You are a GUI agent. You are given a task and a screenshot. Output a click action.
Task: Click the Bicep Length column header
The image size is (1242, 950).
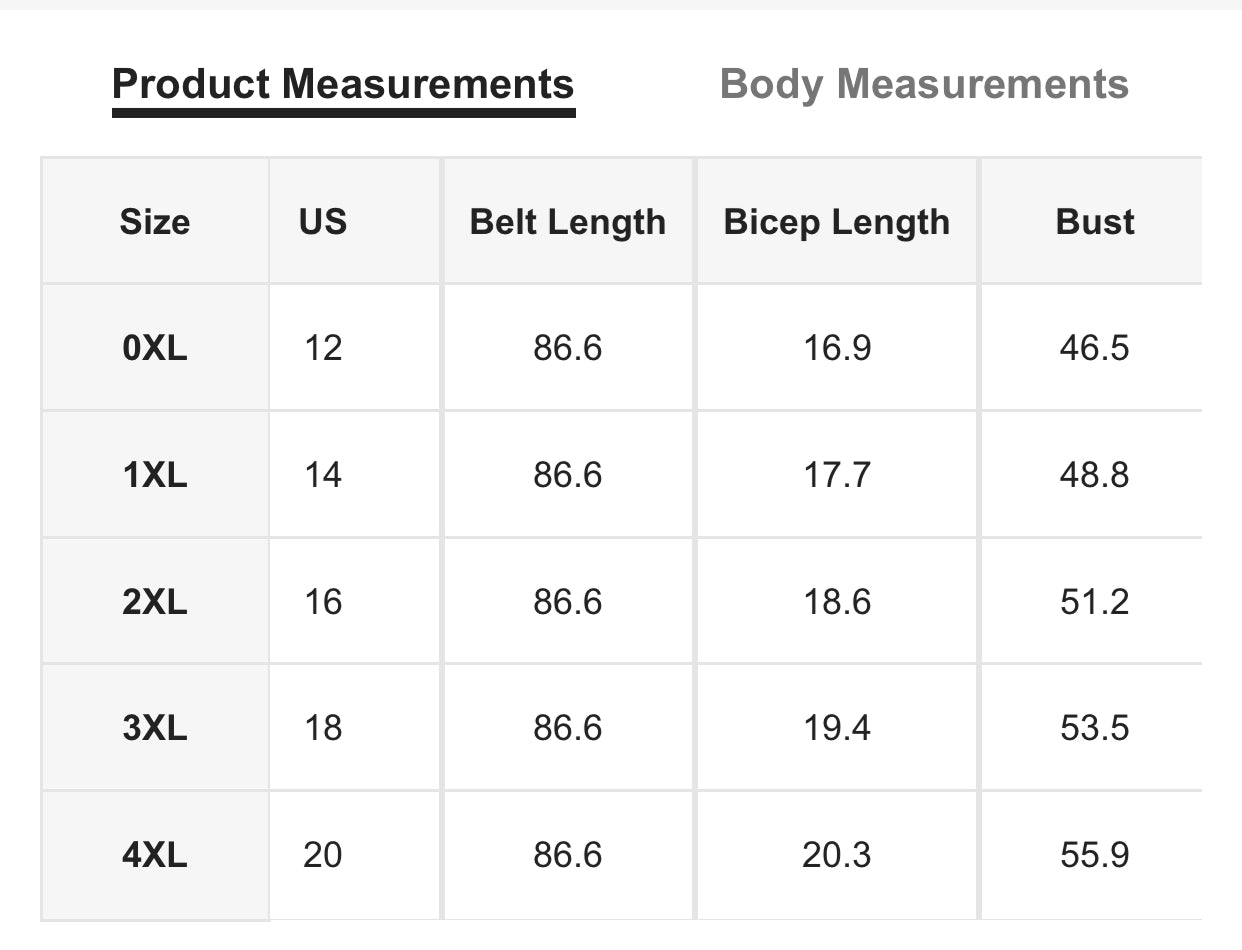[x=836, y=221]
